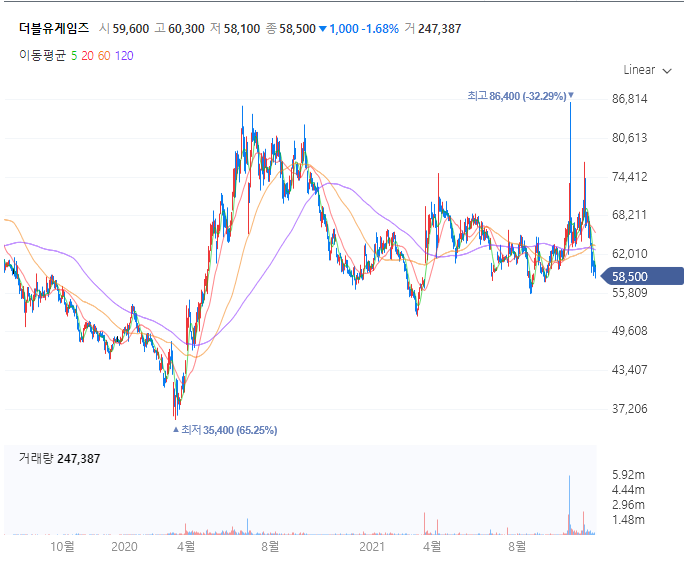Click the 2.96m volume axis label

pos(628,505)
